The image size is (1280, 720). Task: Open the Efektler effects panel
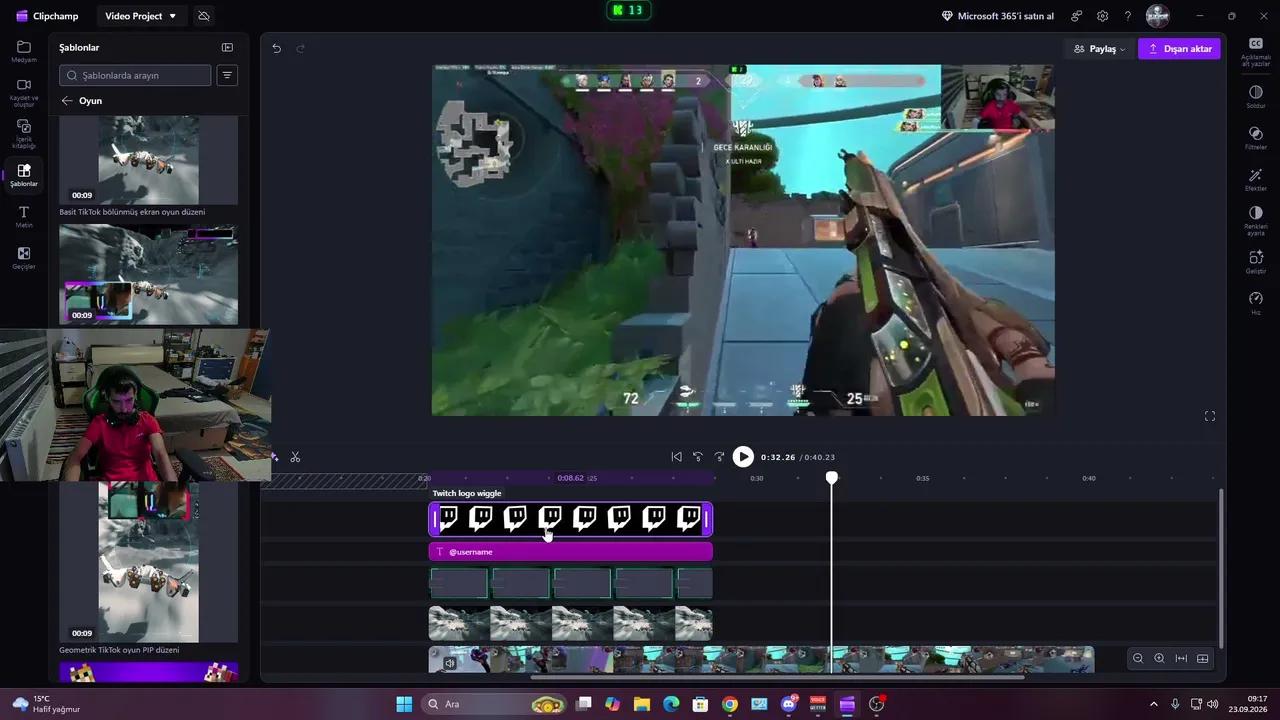pos(1256,180)
